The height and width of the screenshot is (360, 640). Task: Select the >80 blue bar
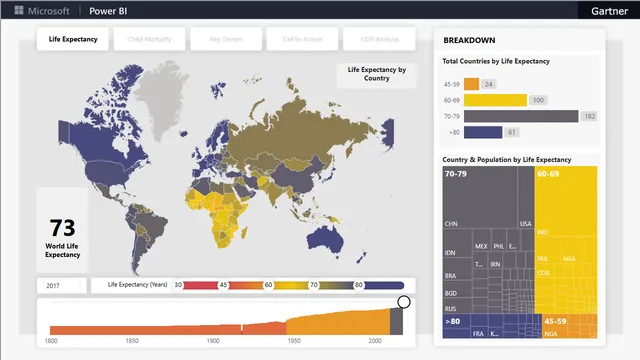(x=483, y=132)
